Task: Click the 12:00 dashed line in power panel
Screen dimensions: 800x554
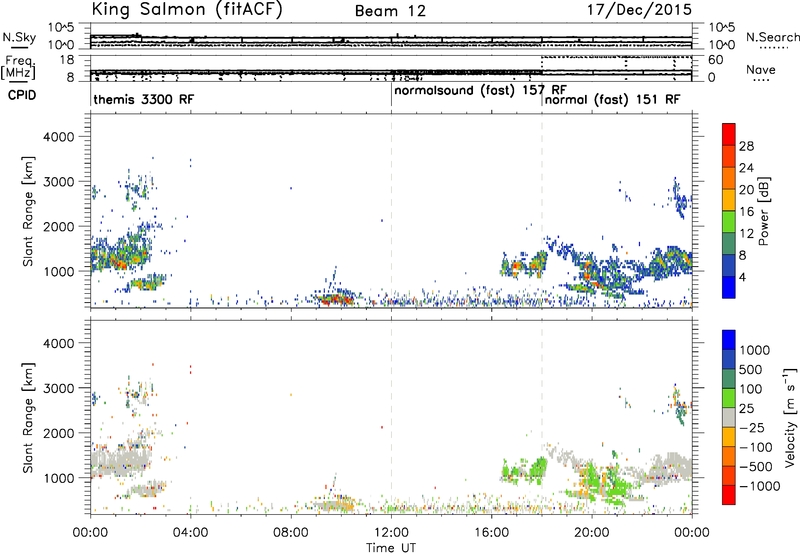Action: point(391,211)
